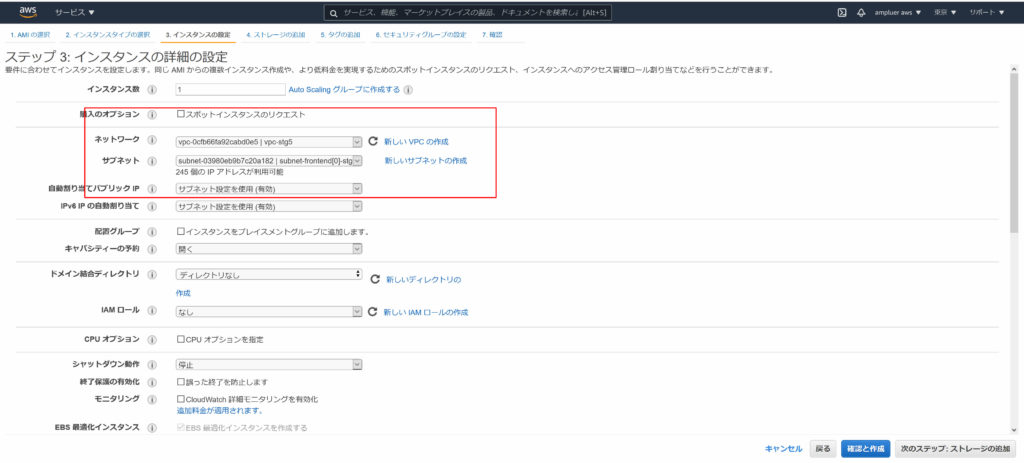Click info icon beside サブネット label
1024x463 pixels.
[x=152, y=160]
